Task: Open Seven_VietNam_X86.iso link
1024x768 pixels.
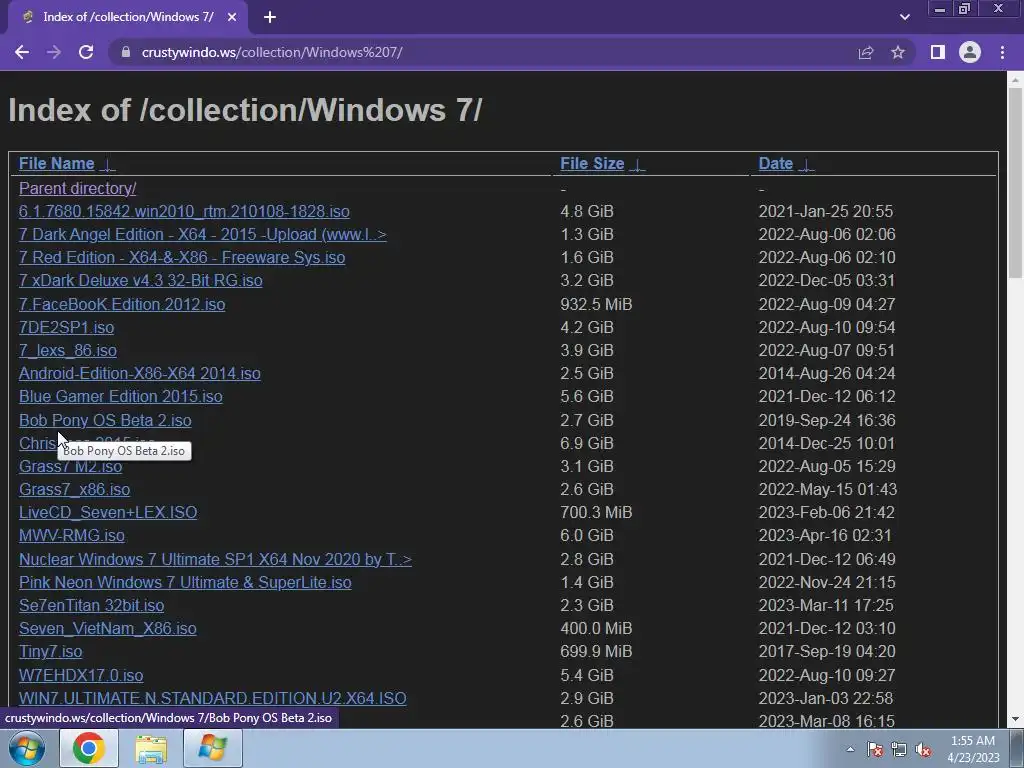Action: 108,628
